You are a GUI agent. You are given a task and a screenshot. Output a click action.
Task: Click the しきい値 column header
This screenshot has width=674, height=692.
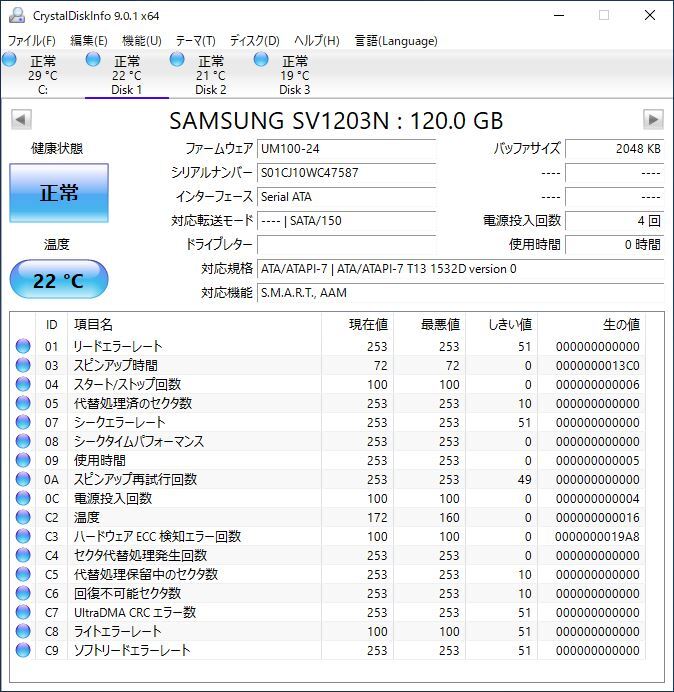[501, 324]
